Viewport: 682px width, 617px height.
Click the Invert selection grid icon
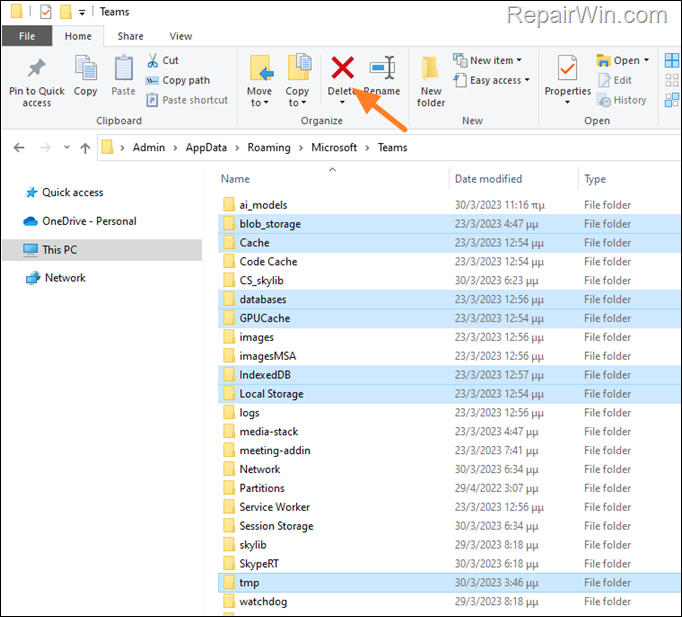[x=672, y=100]
